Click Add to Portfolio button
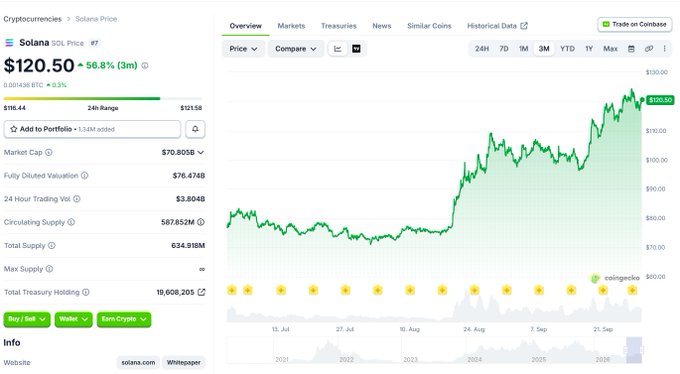 92,129
